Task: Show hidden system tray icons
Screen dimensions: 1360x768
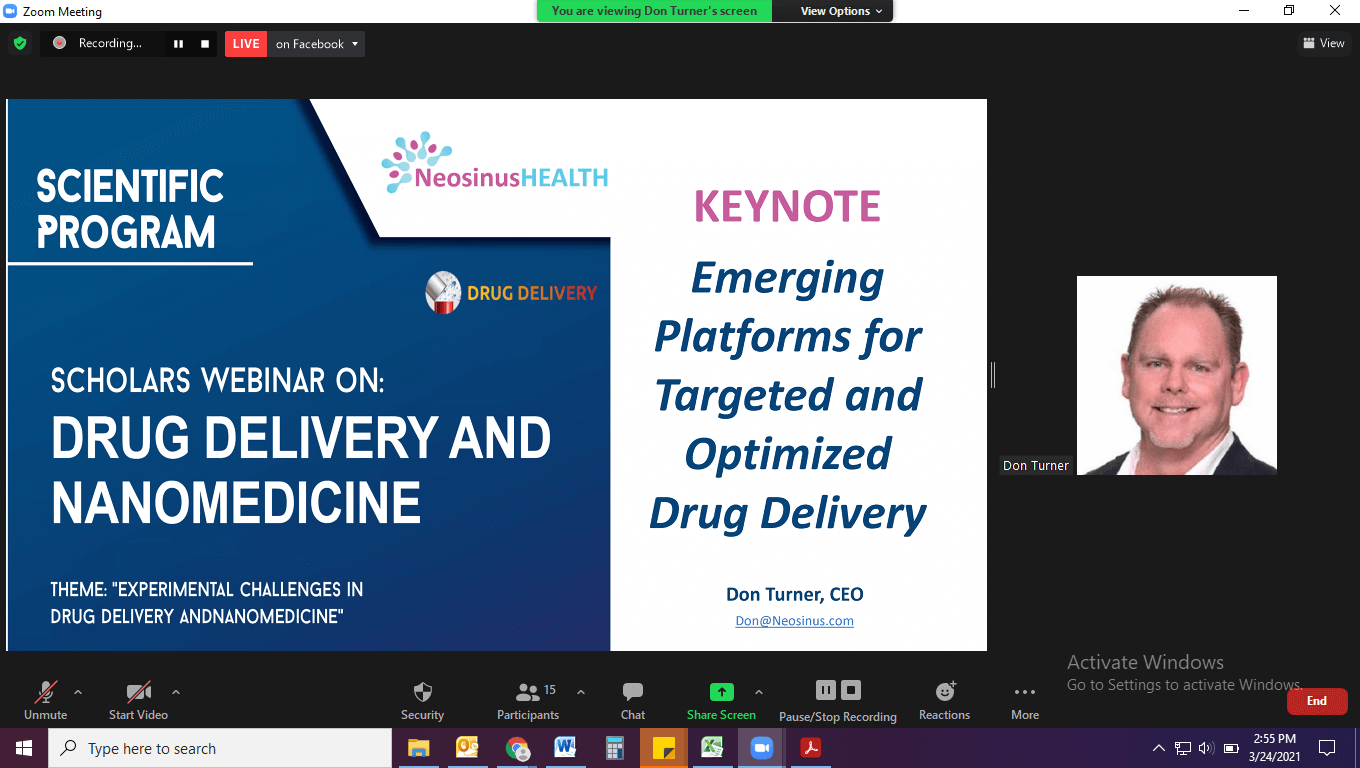Action: (x=1158, y=748)
